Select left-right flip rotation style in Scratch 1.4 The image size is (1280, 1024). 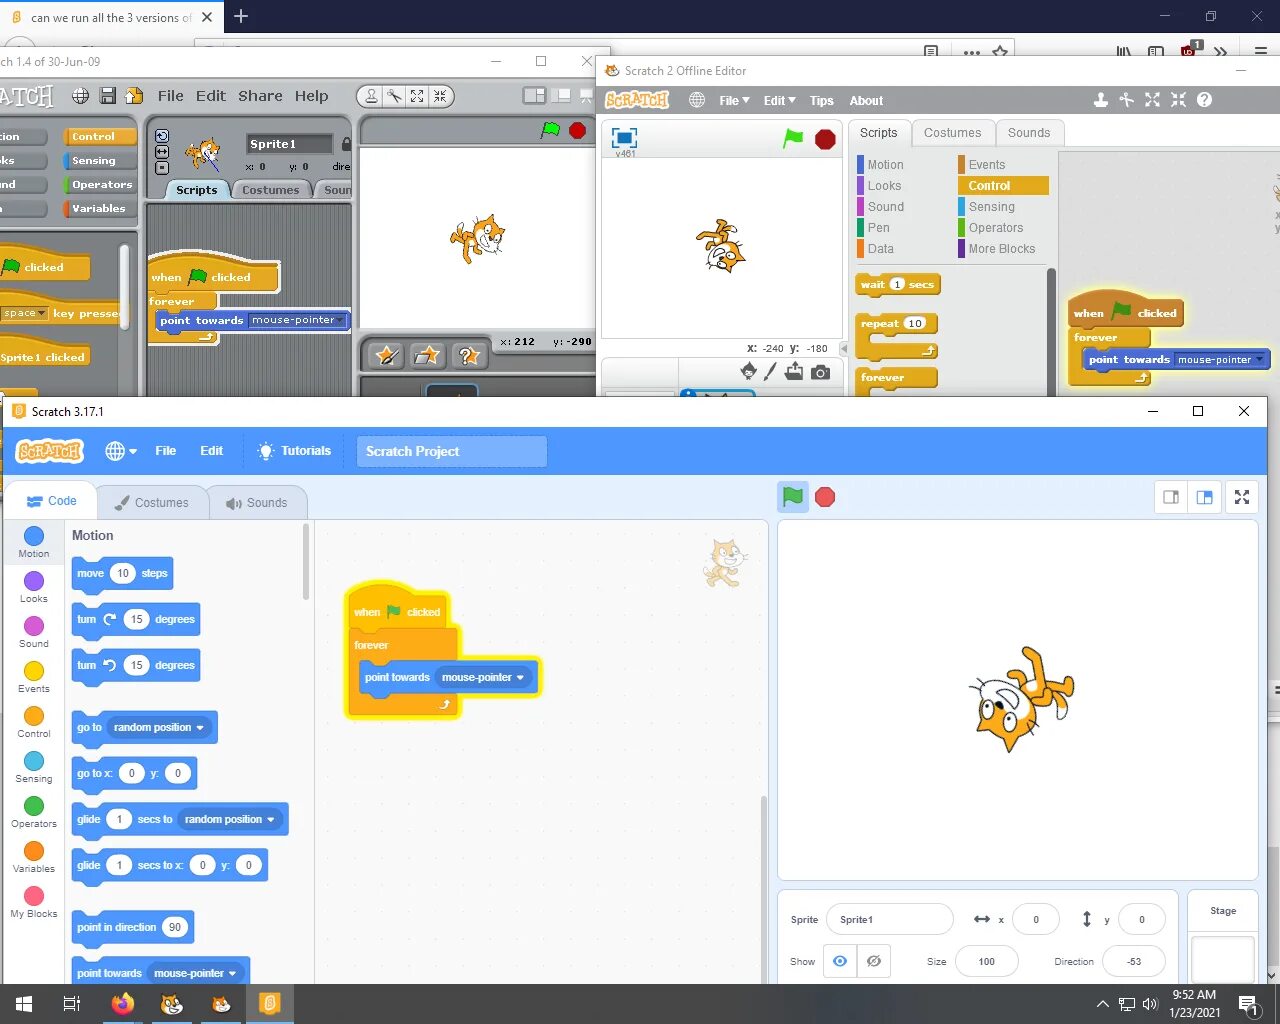coord(162,153)
